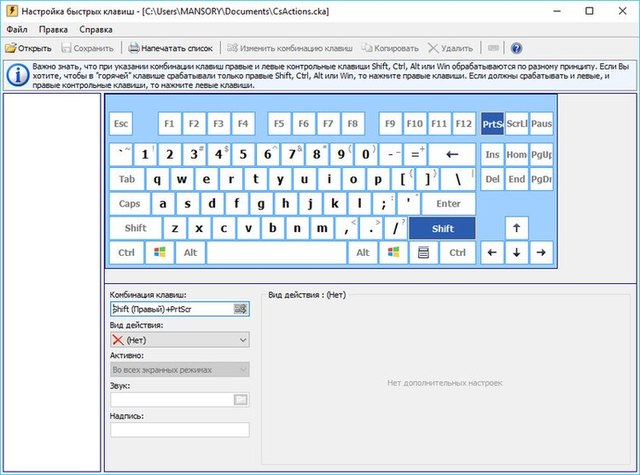Open the blue help question mark icon
The image size is (640, 475).
point(516,47)
